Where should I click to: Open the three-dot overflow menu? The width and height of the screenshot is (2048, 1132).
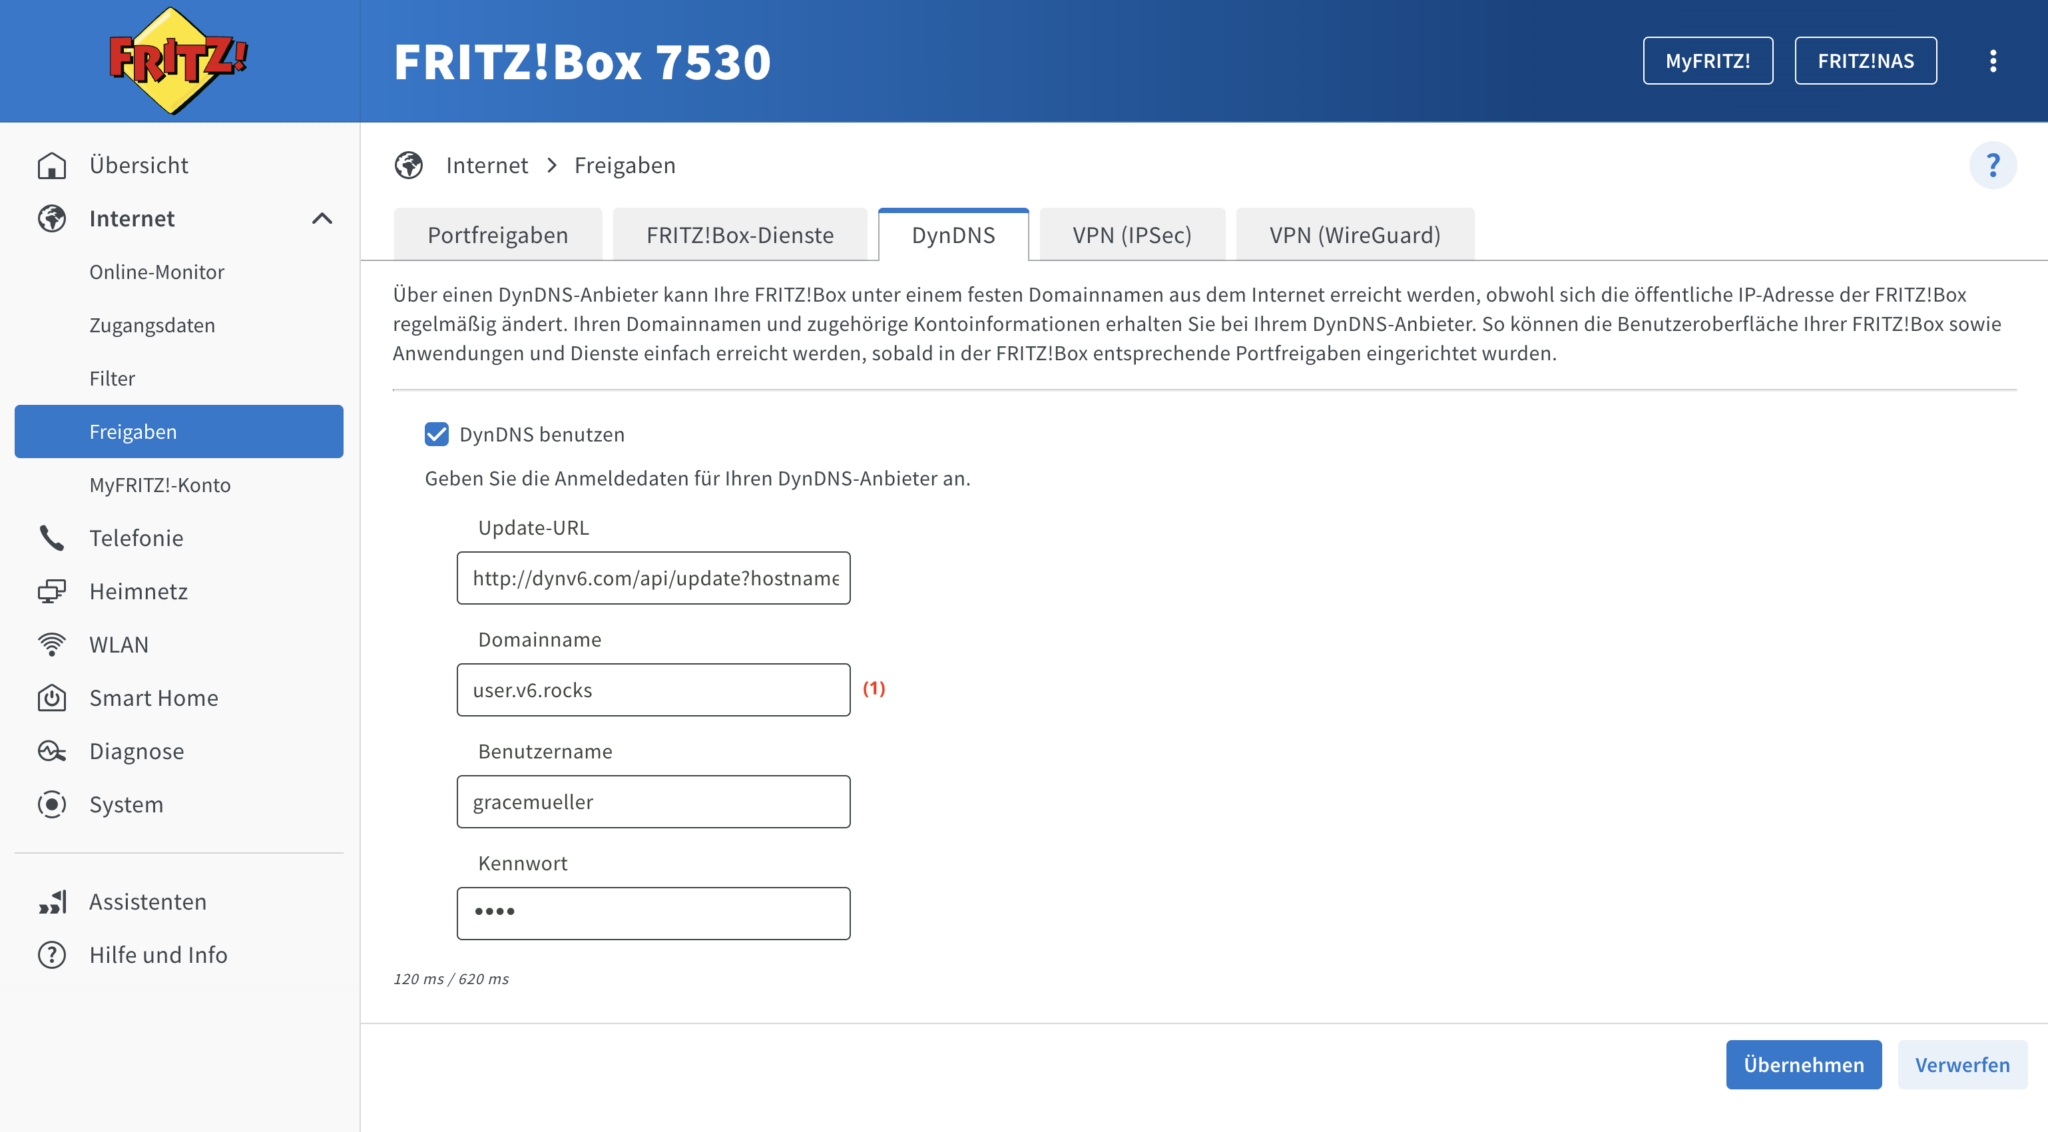(1993, 60)
